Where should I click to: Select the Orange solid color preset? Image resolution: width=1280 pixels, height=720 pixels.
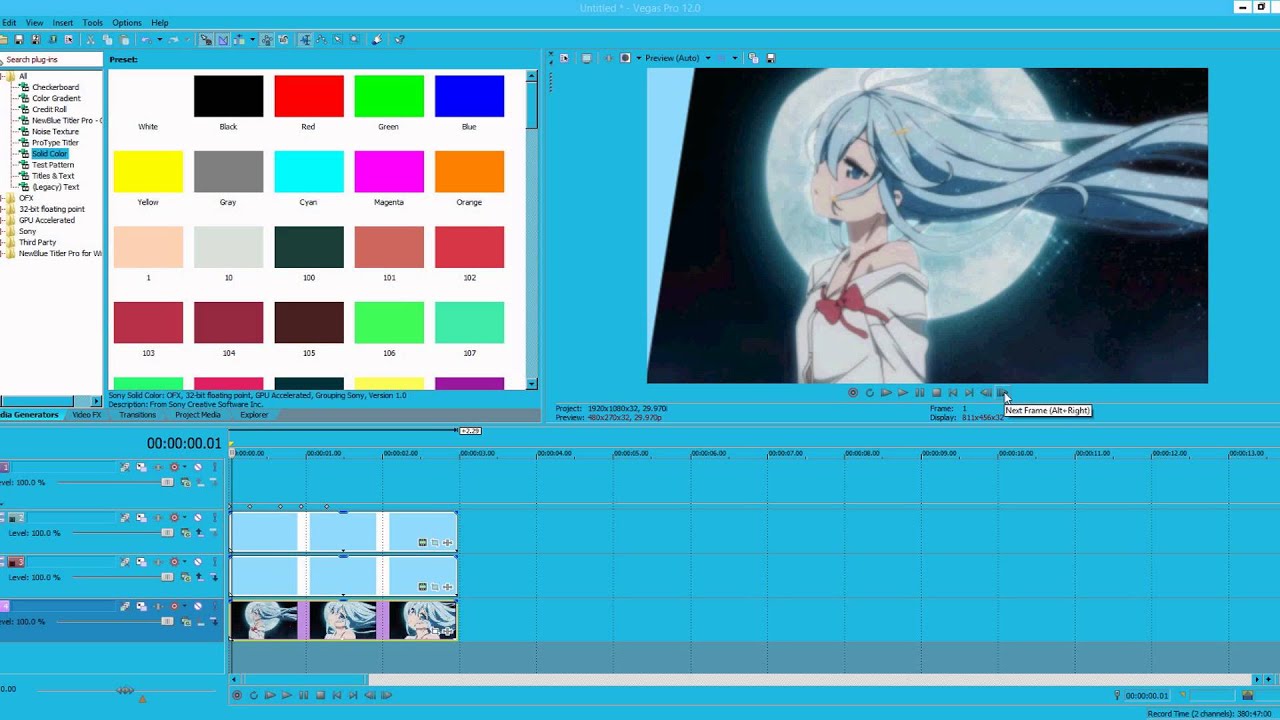(x=469, y=171)
